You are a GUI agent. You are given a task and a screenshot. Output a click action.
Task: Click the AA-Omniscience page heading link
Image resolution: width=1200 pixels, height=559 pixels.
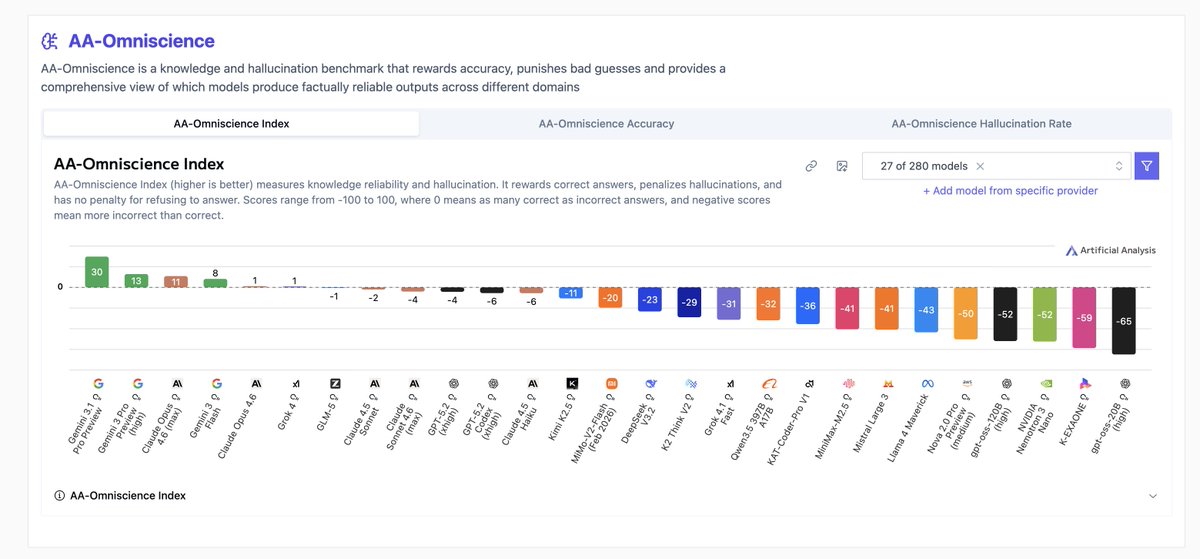(141, 41)
